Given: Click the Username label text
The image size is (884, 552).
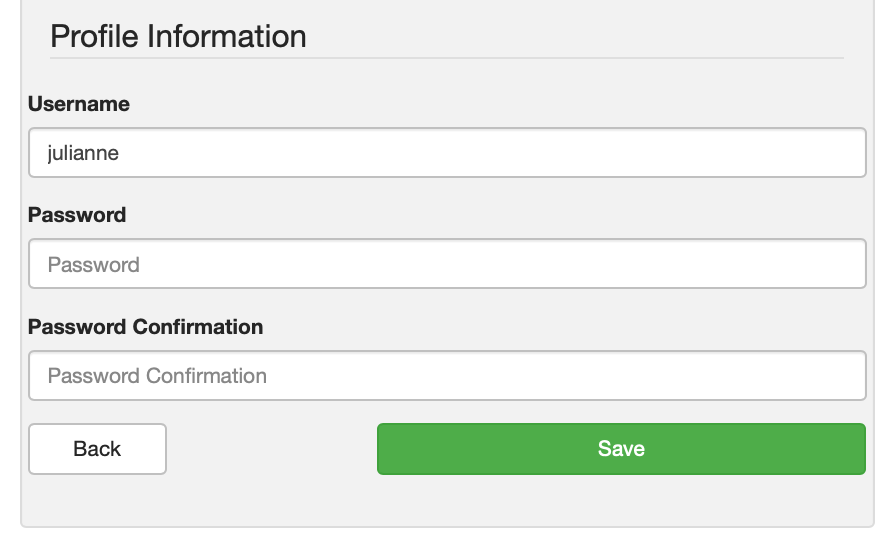Looking at the screenshot, I should pos(79,104).
